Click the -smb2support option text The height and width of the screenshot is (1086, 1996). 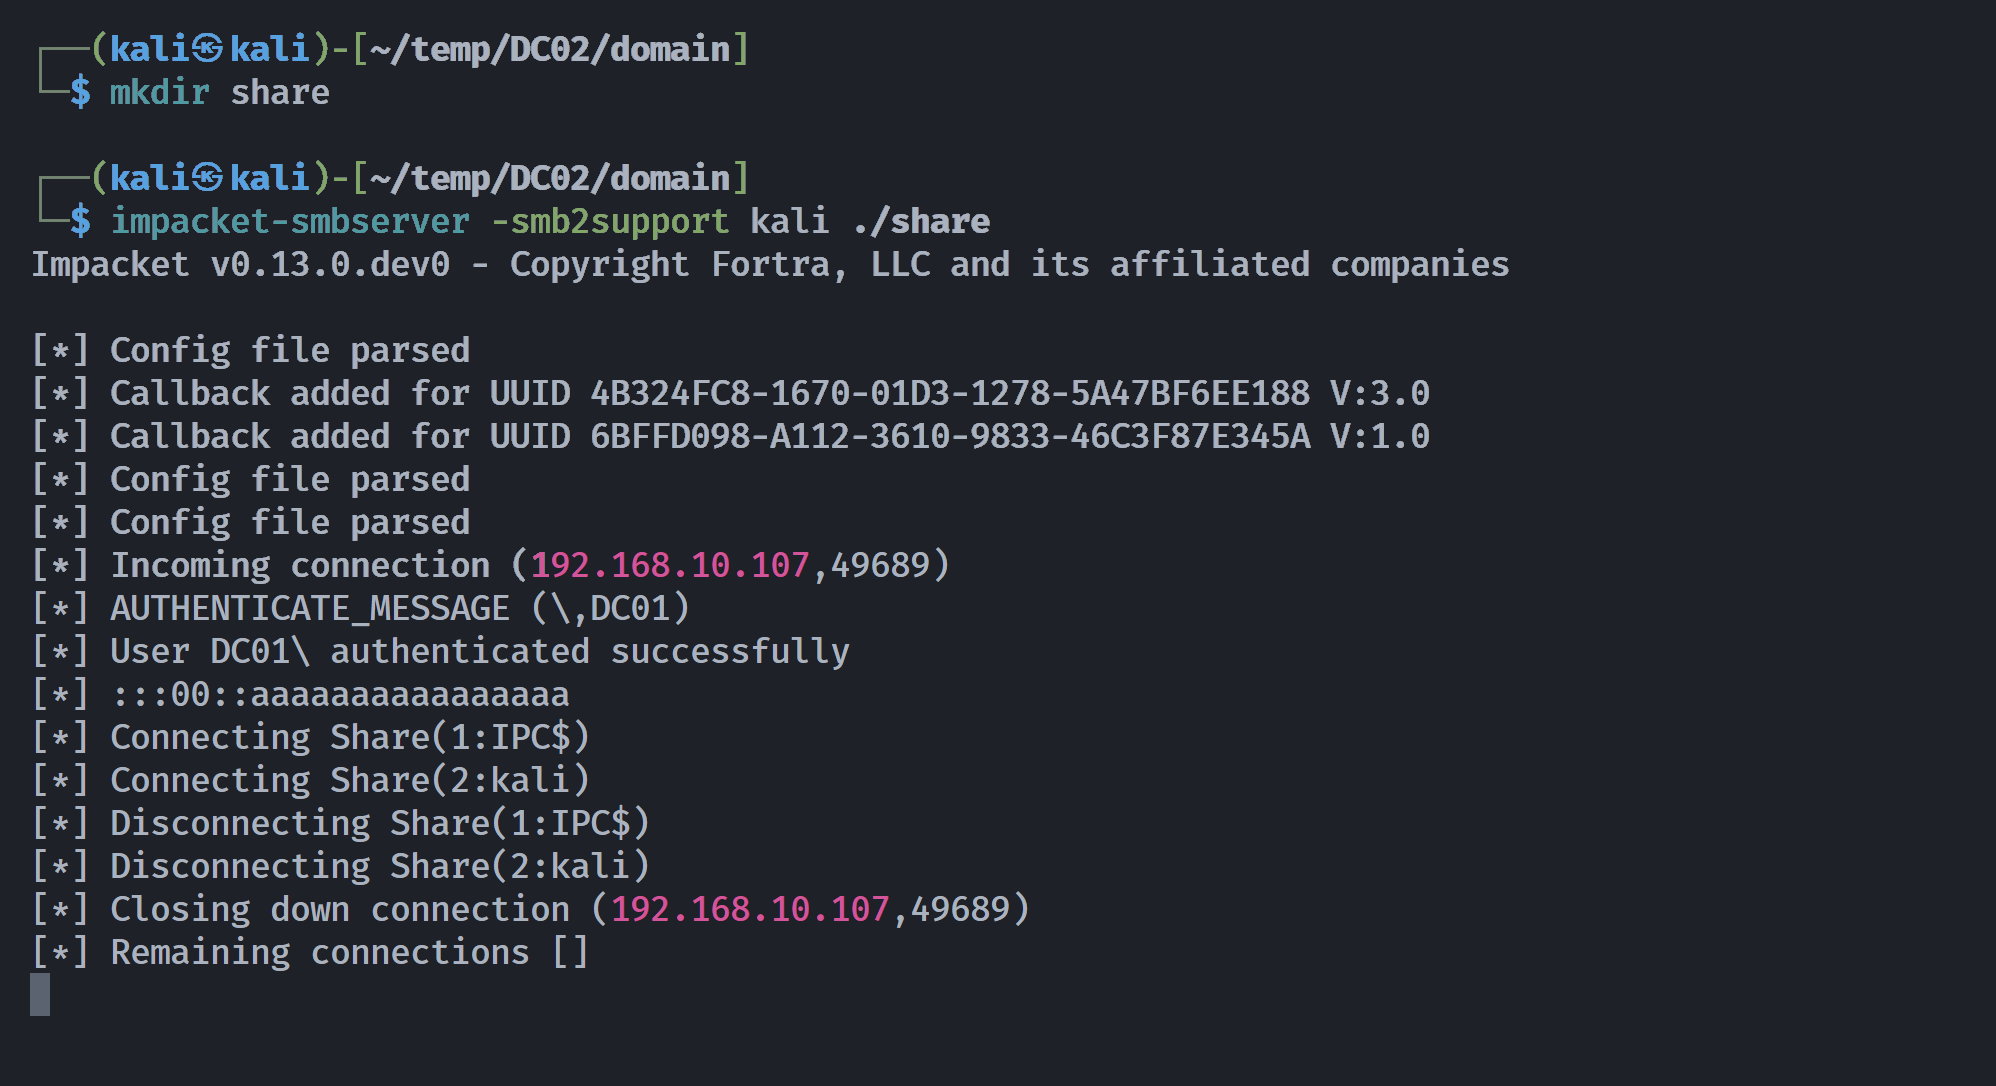pyautogui.click(x=610, y=221)
